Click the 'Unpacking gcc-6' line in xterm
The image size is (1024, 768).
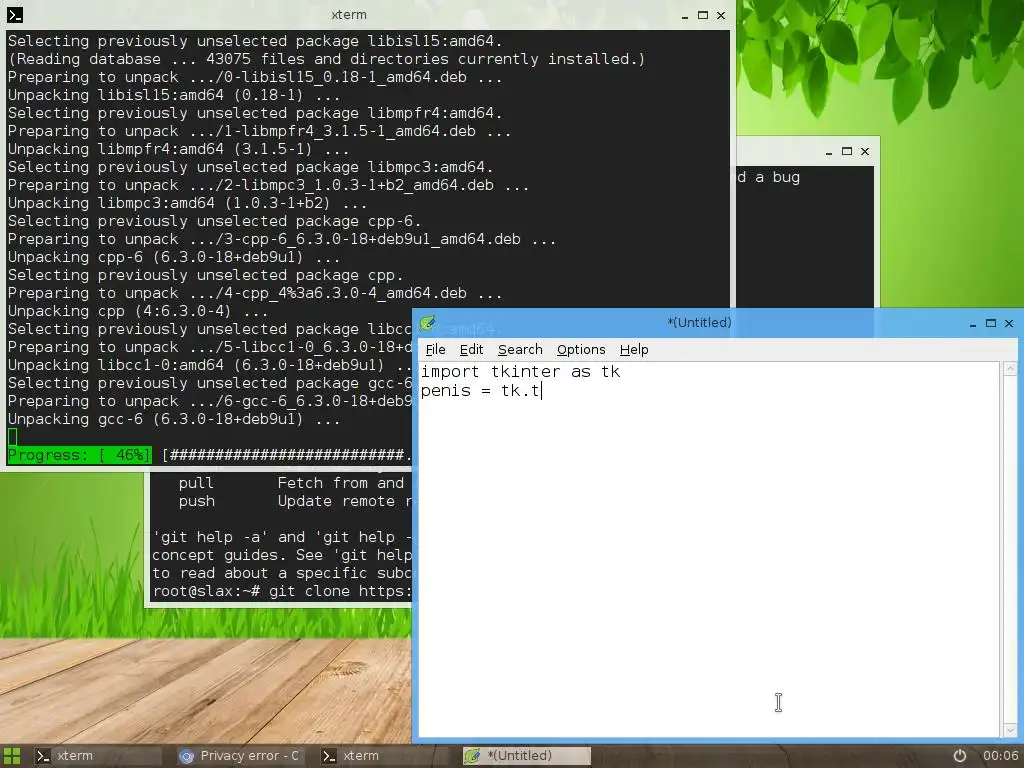173,419
